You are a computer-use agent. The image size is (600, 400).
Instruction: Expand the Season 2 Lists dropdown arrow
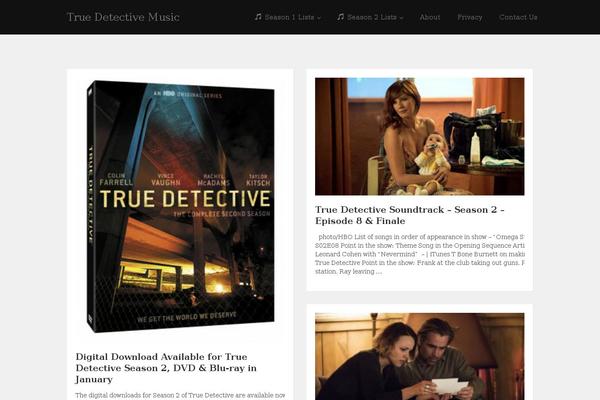(401, 18)
